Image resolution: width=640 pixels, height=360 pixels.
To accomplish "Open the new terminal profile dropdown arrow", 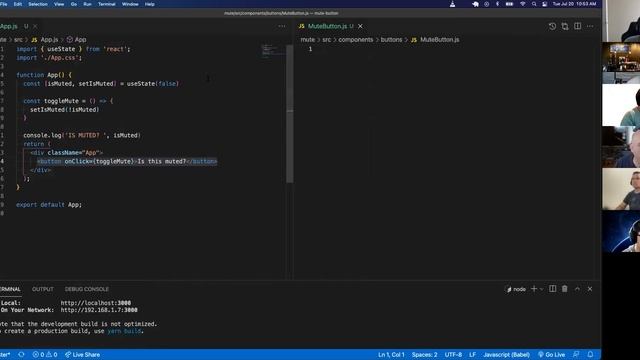I will (x=542, y=289).
